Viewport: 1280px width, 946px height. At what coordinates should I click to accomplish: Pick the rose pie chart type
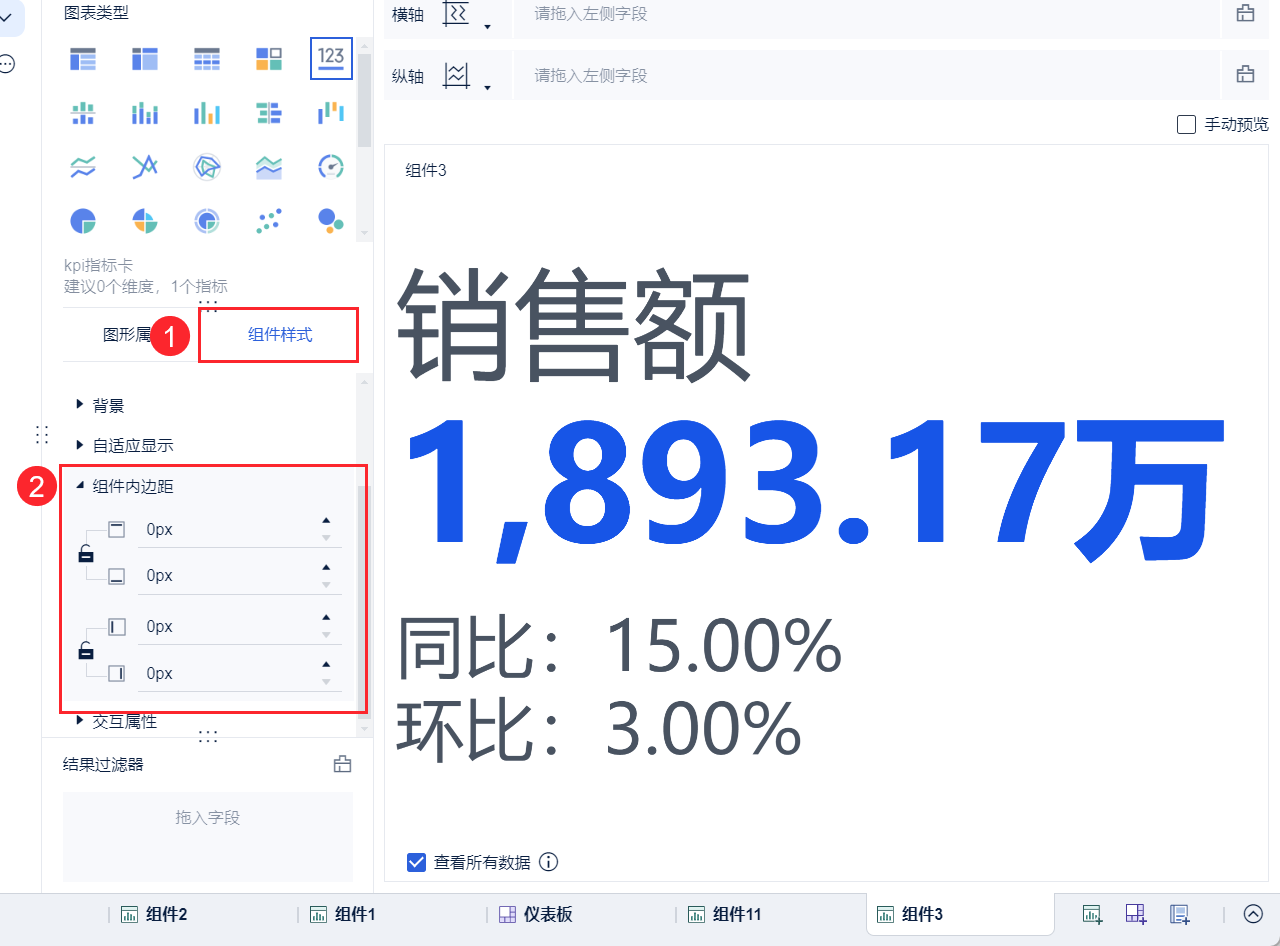(145, 221)
